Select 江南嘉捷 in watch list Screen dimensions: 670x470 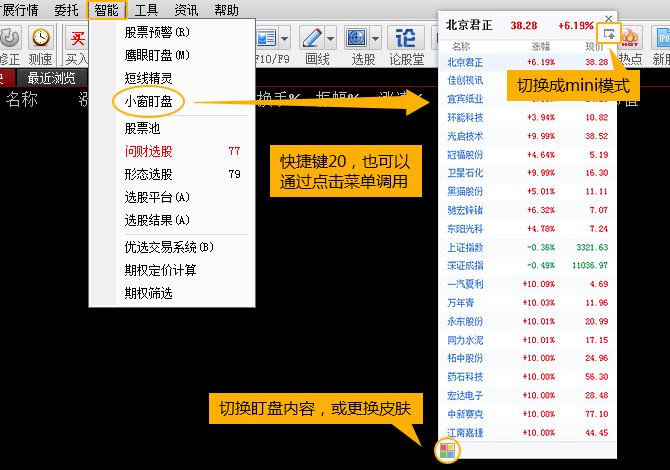[x=527, y=432]
